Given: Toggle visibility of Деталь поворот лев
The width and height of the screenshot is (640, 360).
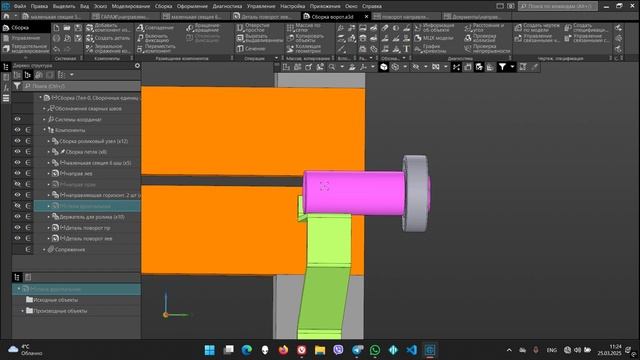Looking at the screenshot, I should 18,238.
